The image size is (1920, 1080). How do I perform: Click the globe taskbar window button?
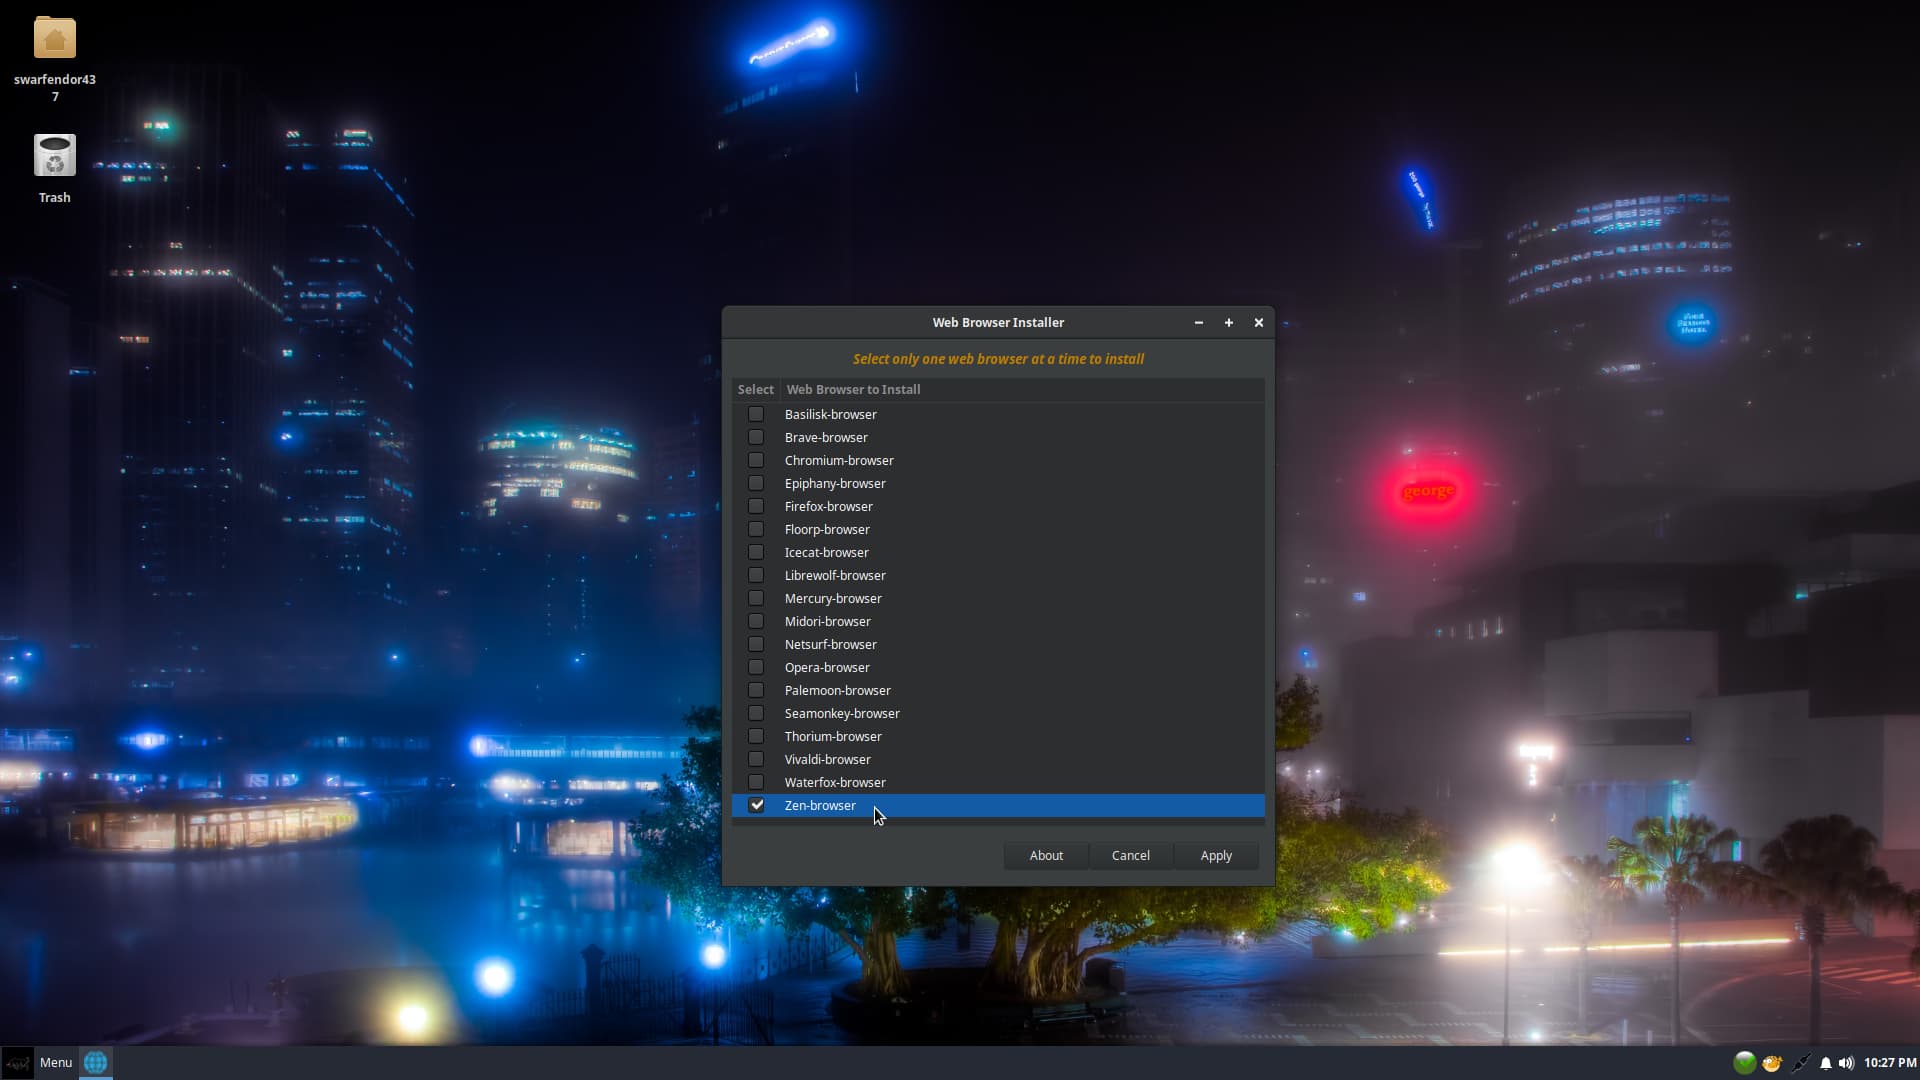tap(96, 1063)
